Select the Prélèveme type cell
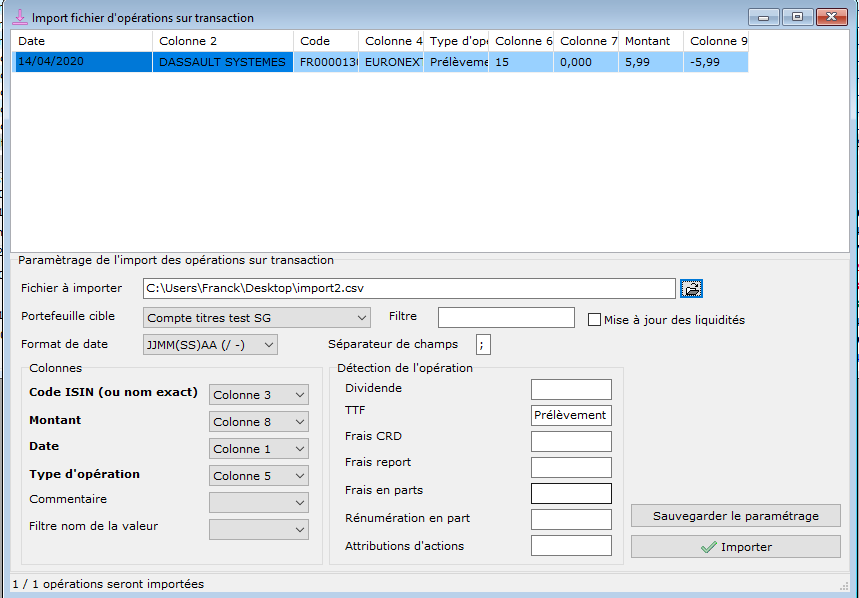This screenshot has height=598, width=859. coord(456,62)
